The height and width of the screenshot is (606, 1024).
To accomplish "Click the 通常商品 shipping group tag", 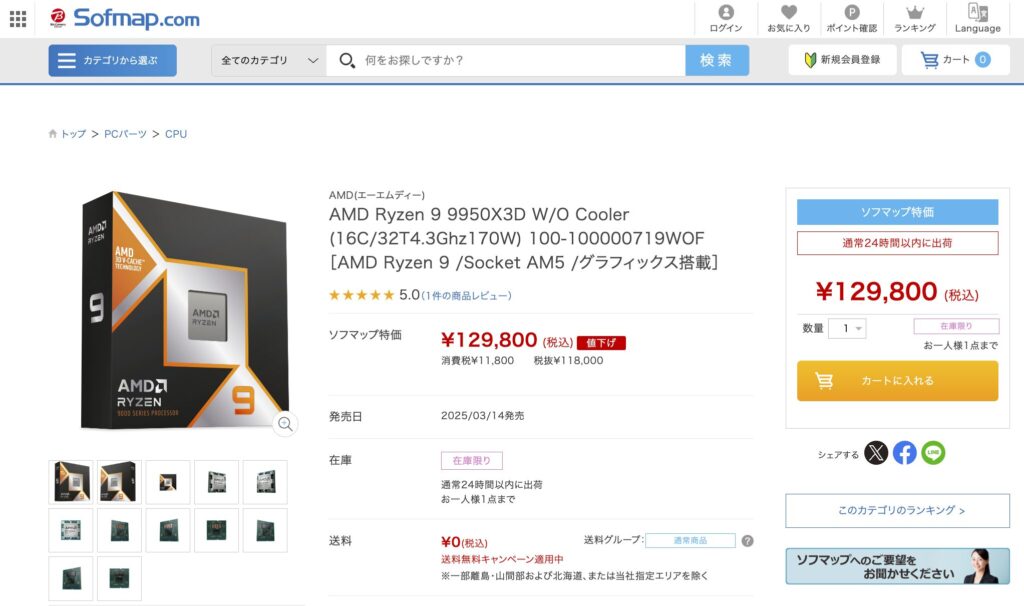I will point(690,541).
